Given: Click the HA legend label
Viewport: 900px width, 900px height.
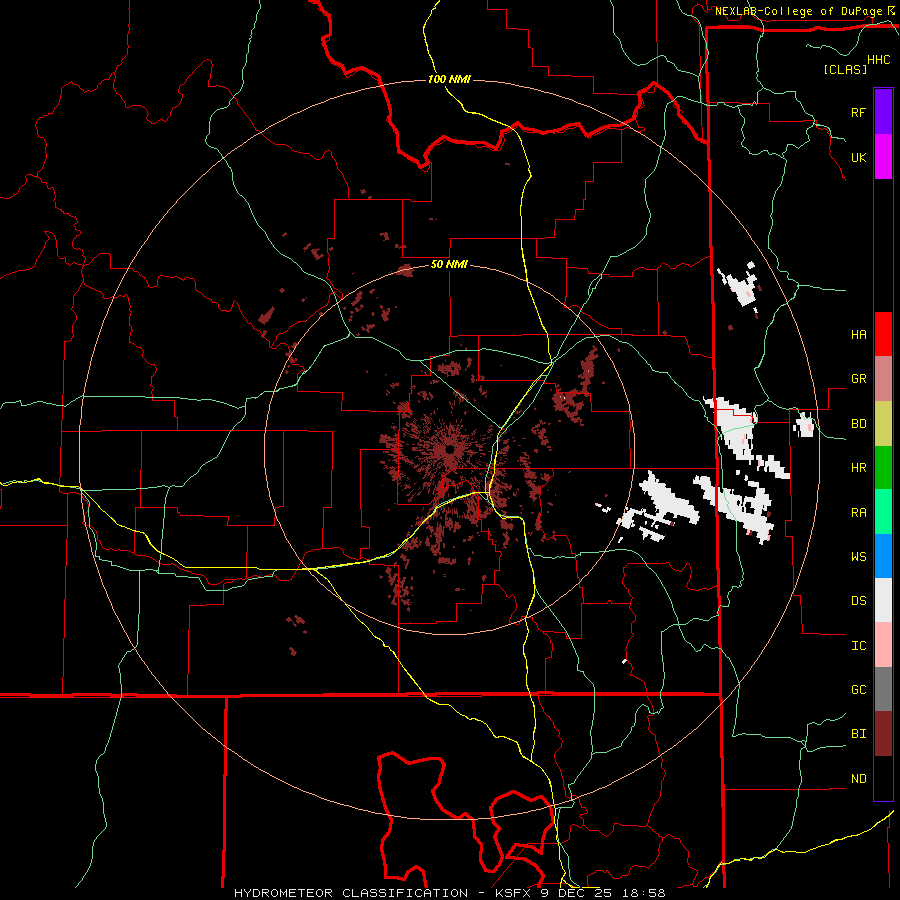Looking at the screenshot, I should click(858, 335).
